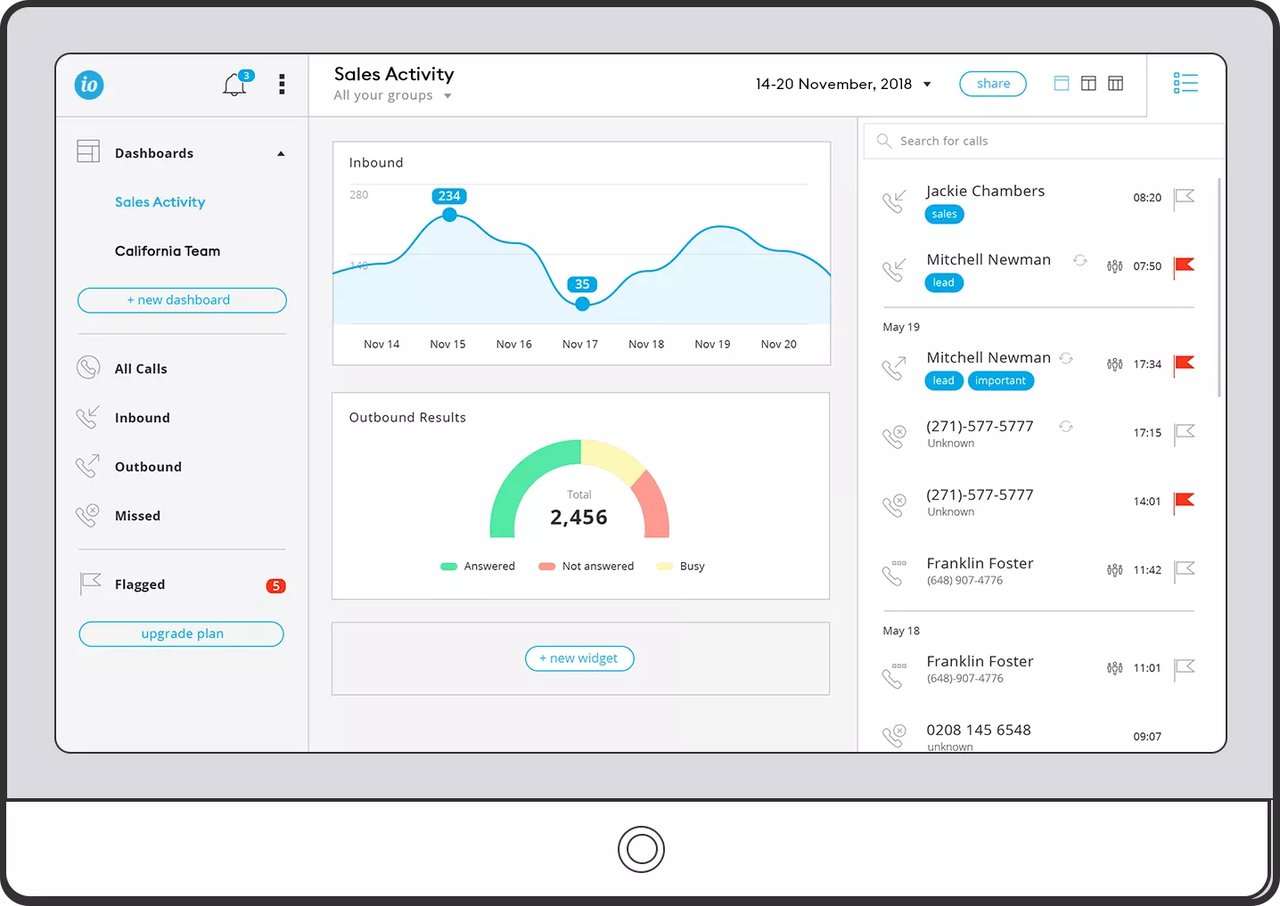1280x906 pixels.
Task: Open the 14-20 November, 2018 date dropdown
Action: pyautogui.click(x=844, y=84)
